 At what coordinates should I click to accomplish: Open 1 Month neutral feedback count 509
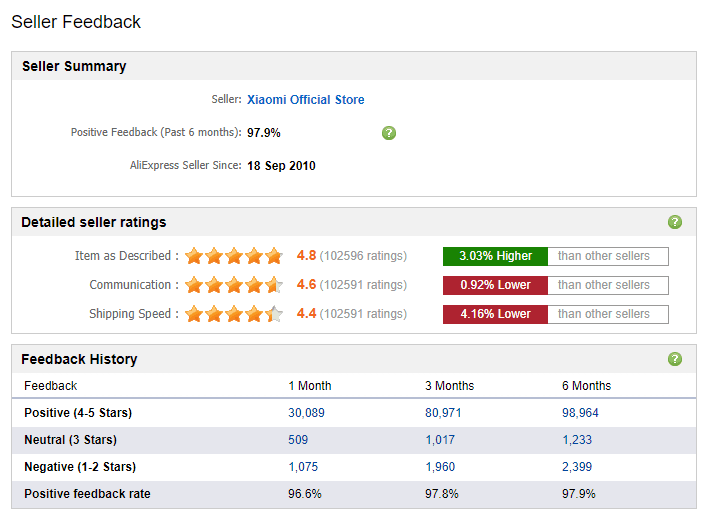pyautogui.click(x=298, y=440)
